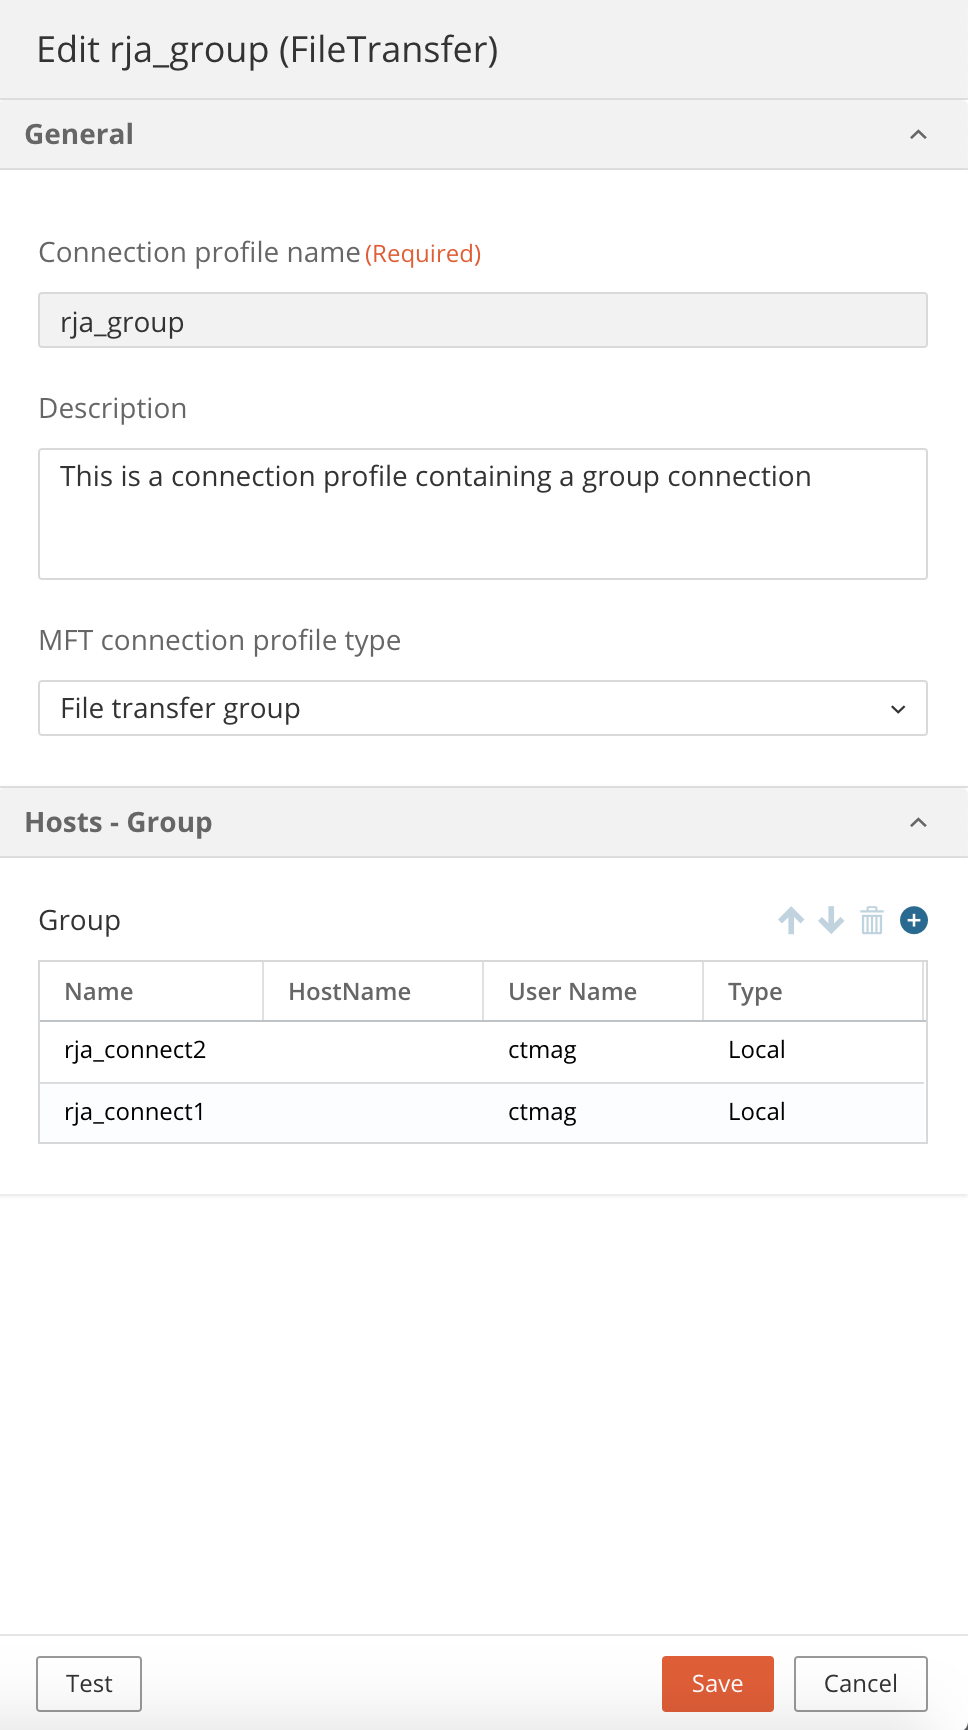Click the move up arrow icon
Screen dimensions: 968x1730
(x=791, y=920)
